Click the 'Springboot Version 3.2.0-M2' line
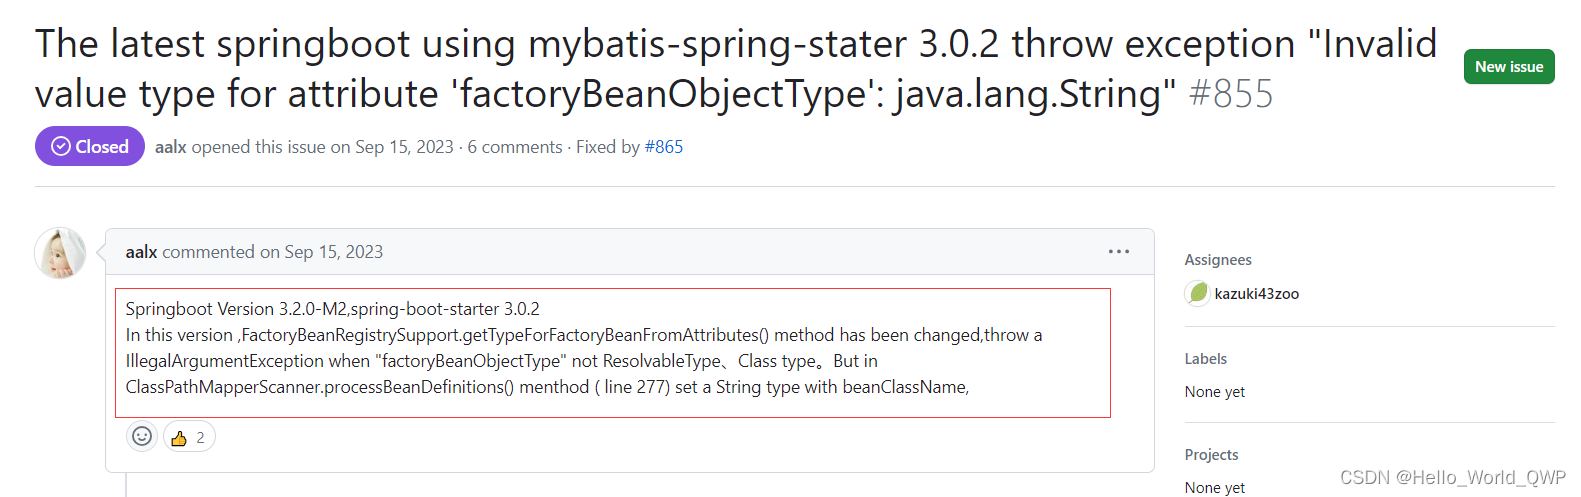The width and height of the screenshot is (1581, 497). [333, 309]
